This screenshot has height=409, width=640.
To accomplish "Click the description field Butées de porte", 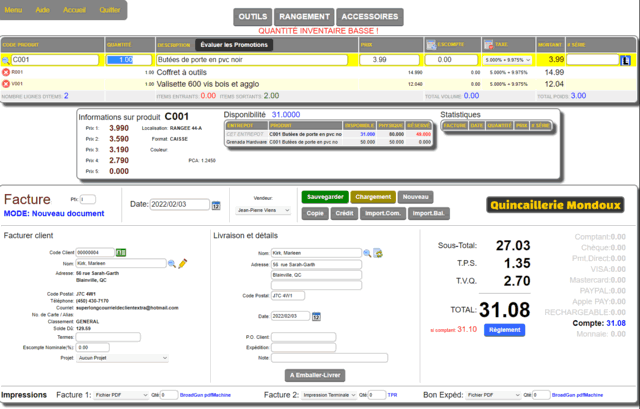I will (252, 60).
